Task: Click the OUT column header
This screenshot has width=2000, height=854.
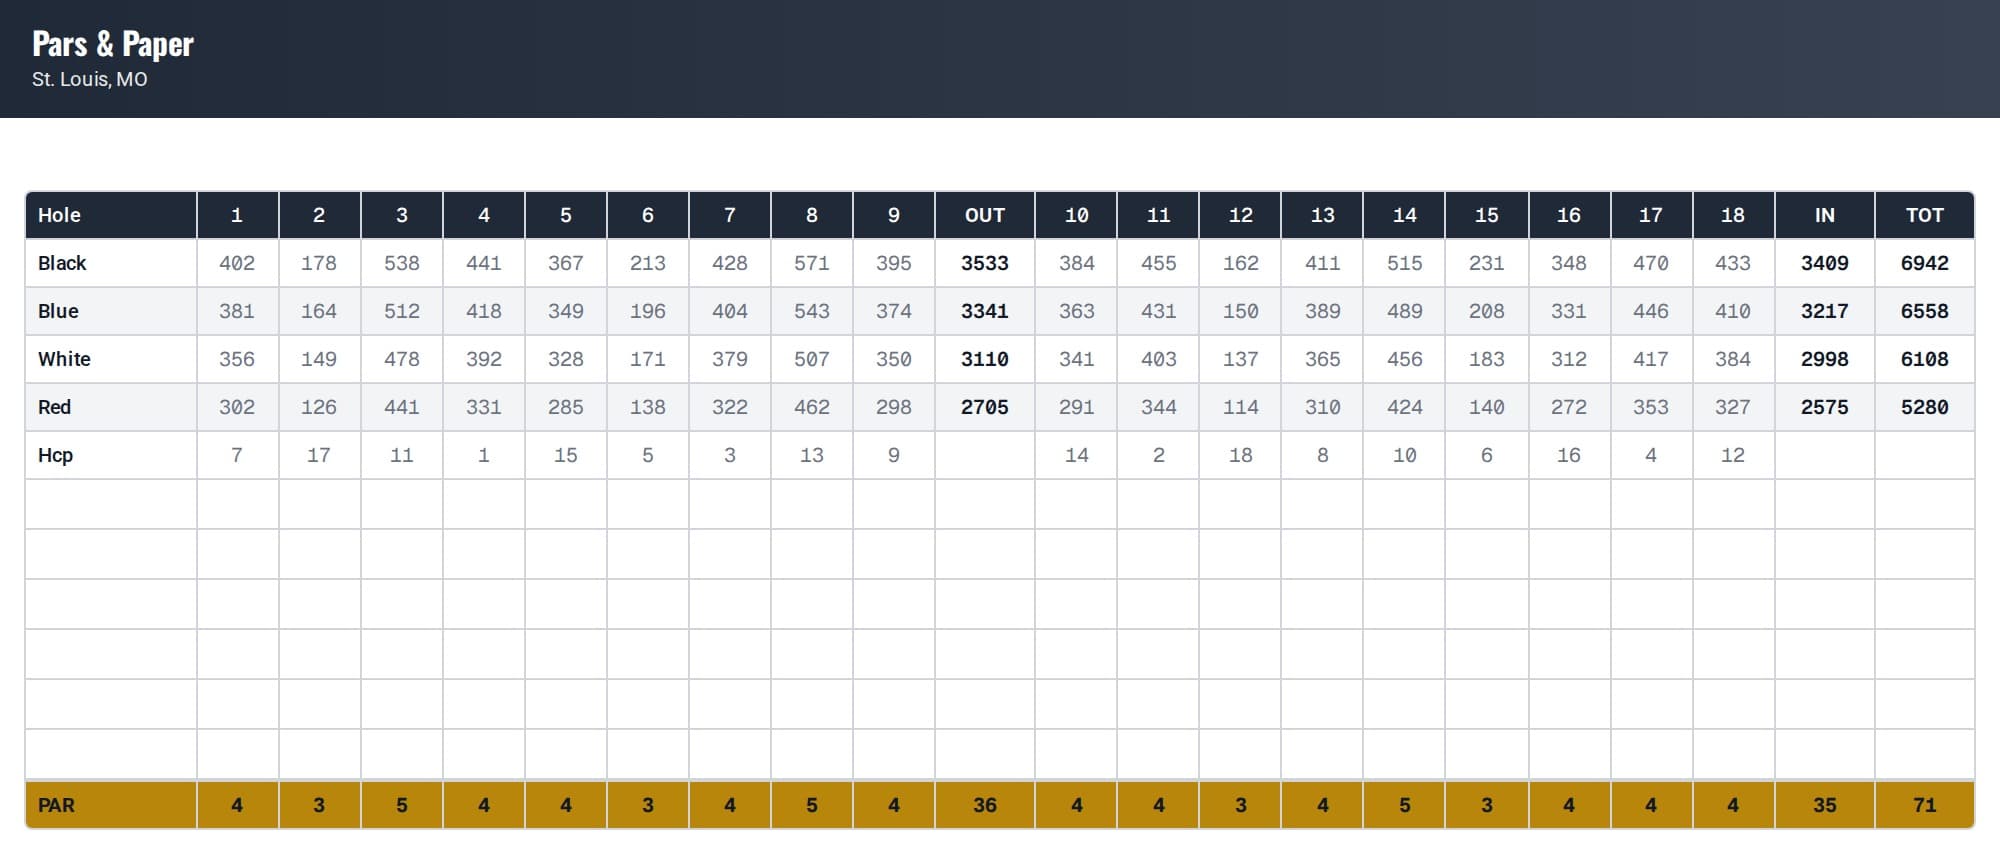Action: point(985,215)
